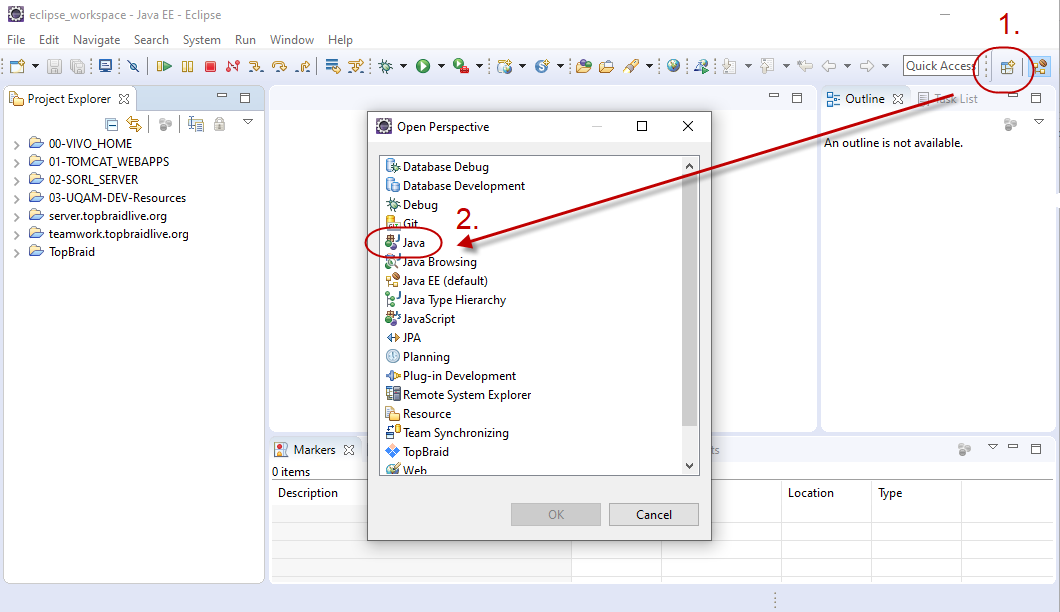Click the Open Web Browser globe icon
The height and width of the screenshot is (612, 1060).
tap(673, 66)
